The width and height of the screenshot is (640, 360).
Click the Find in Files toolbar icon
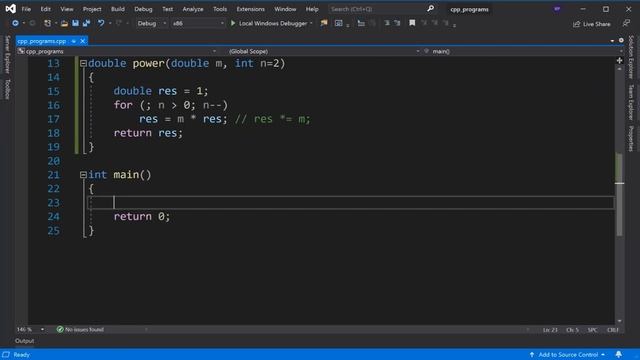coord(324,23)
